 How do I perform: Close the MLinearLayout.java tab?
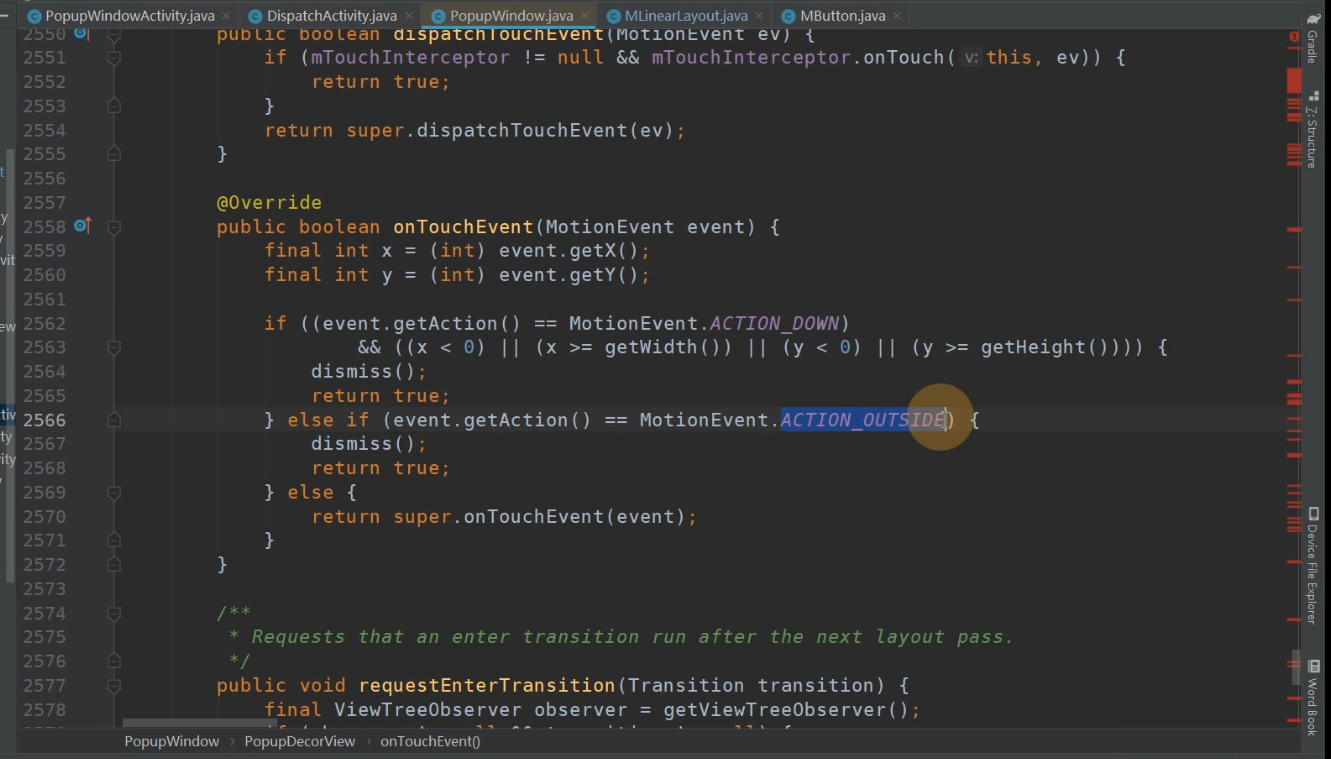point(759,16)
